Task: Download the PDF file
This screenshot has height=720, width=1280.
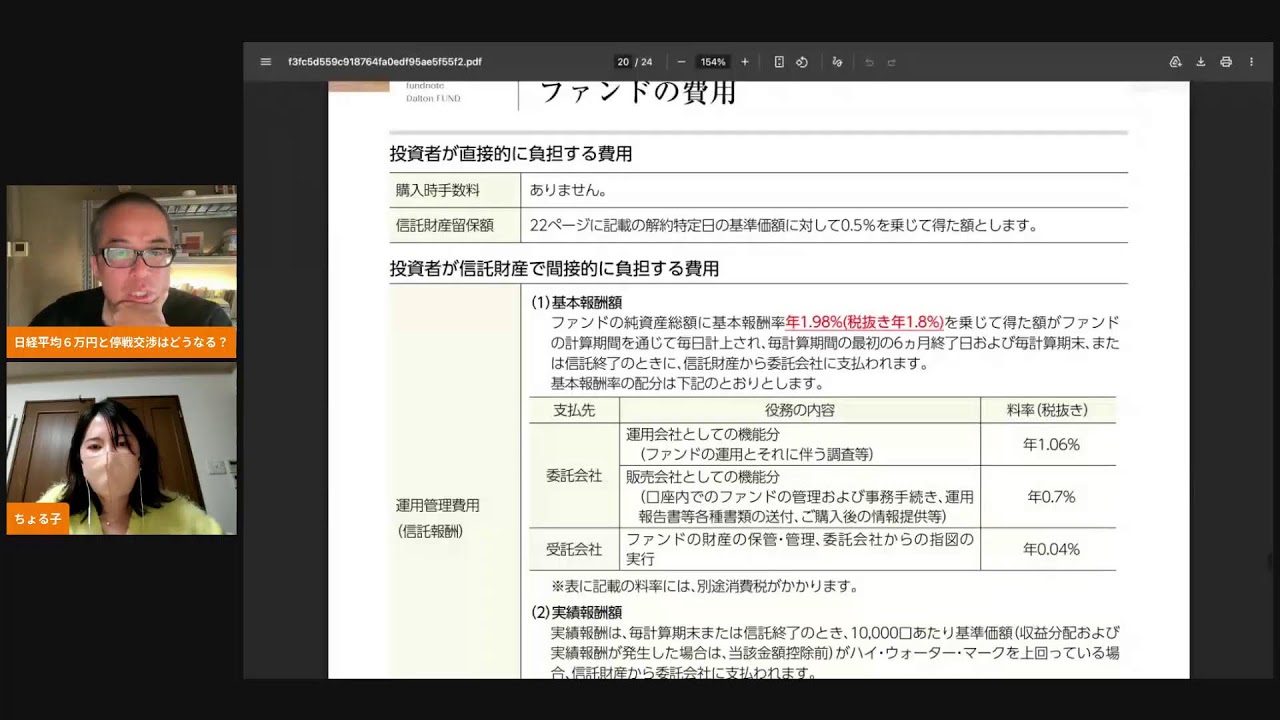Action: pos(1201,62)
